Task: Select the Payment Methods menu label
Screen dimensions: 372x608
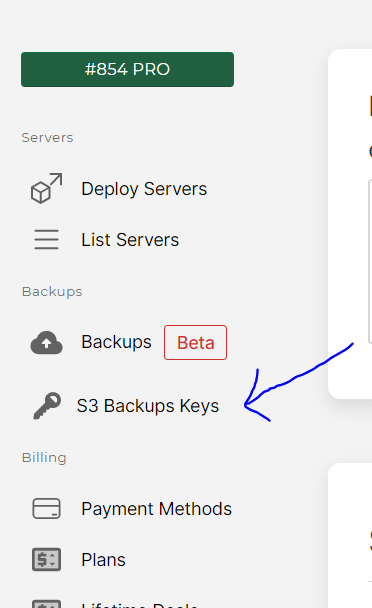Action: coord(156,509)
